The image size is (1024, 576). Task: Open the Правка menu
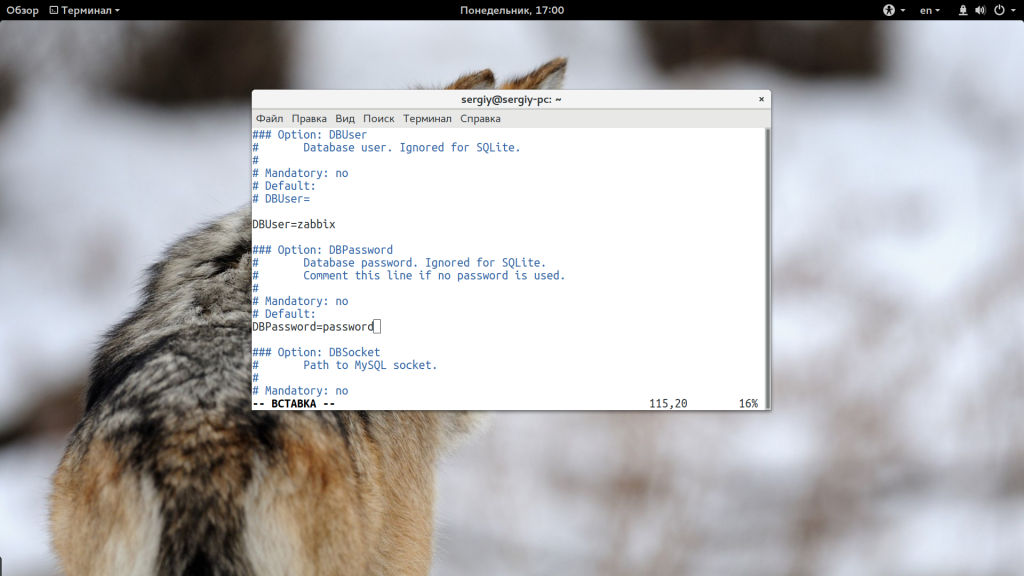pos(309,118)
